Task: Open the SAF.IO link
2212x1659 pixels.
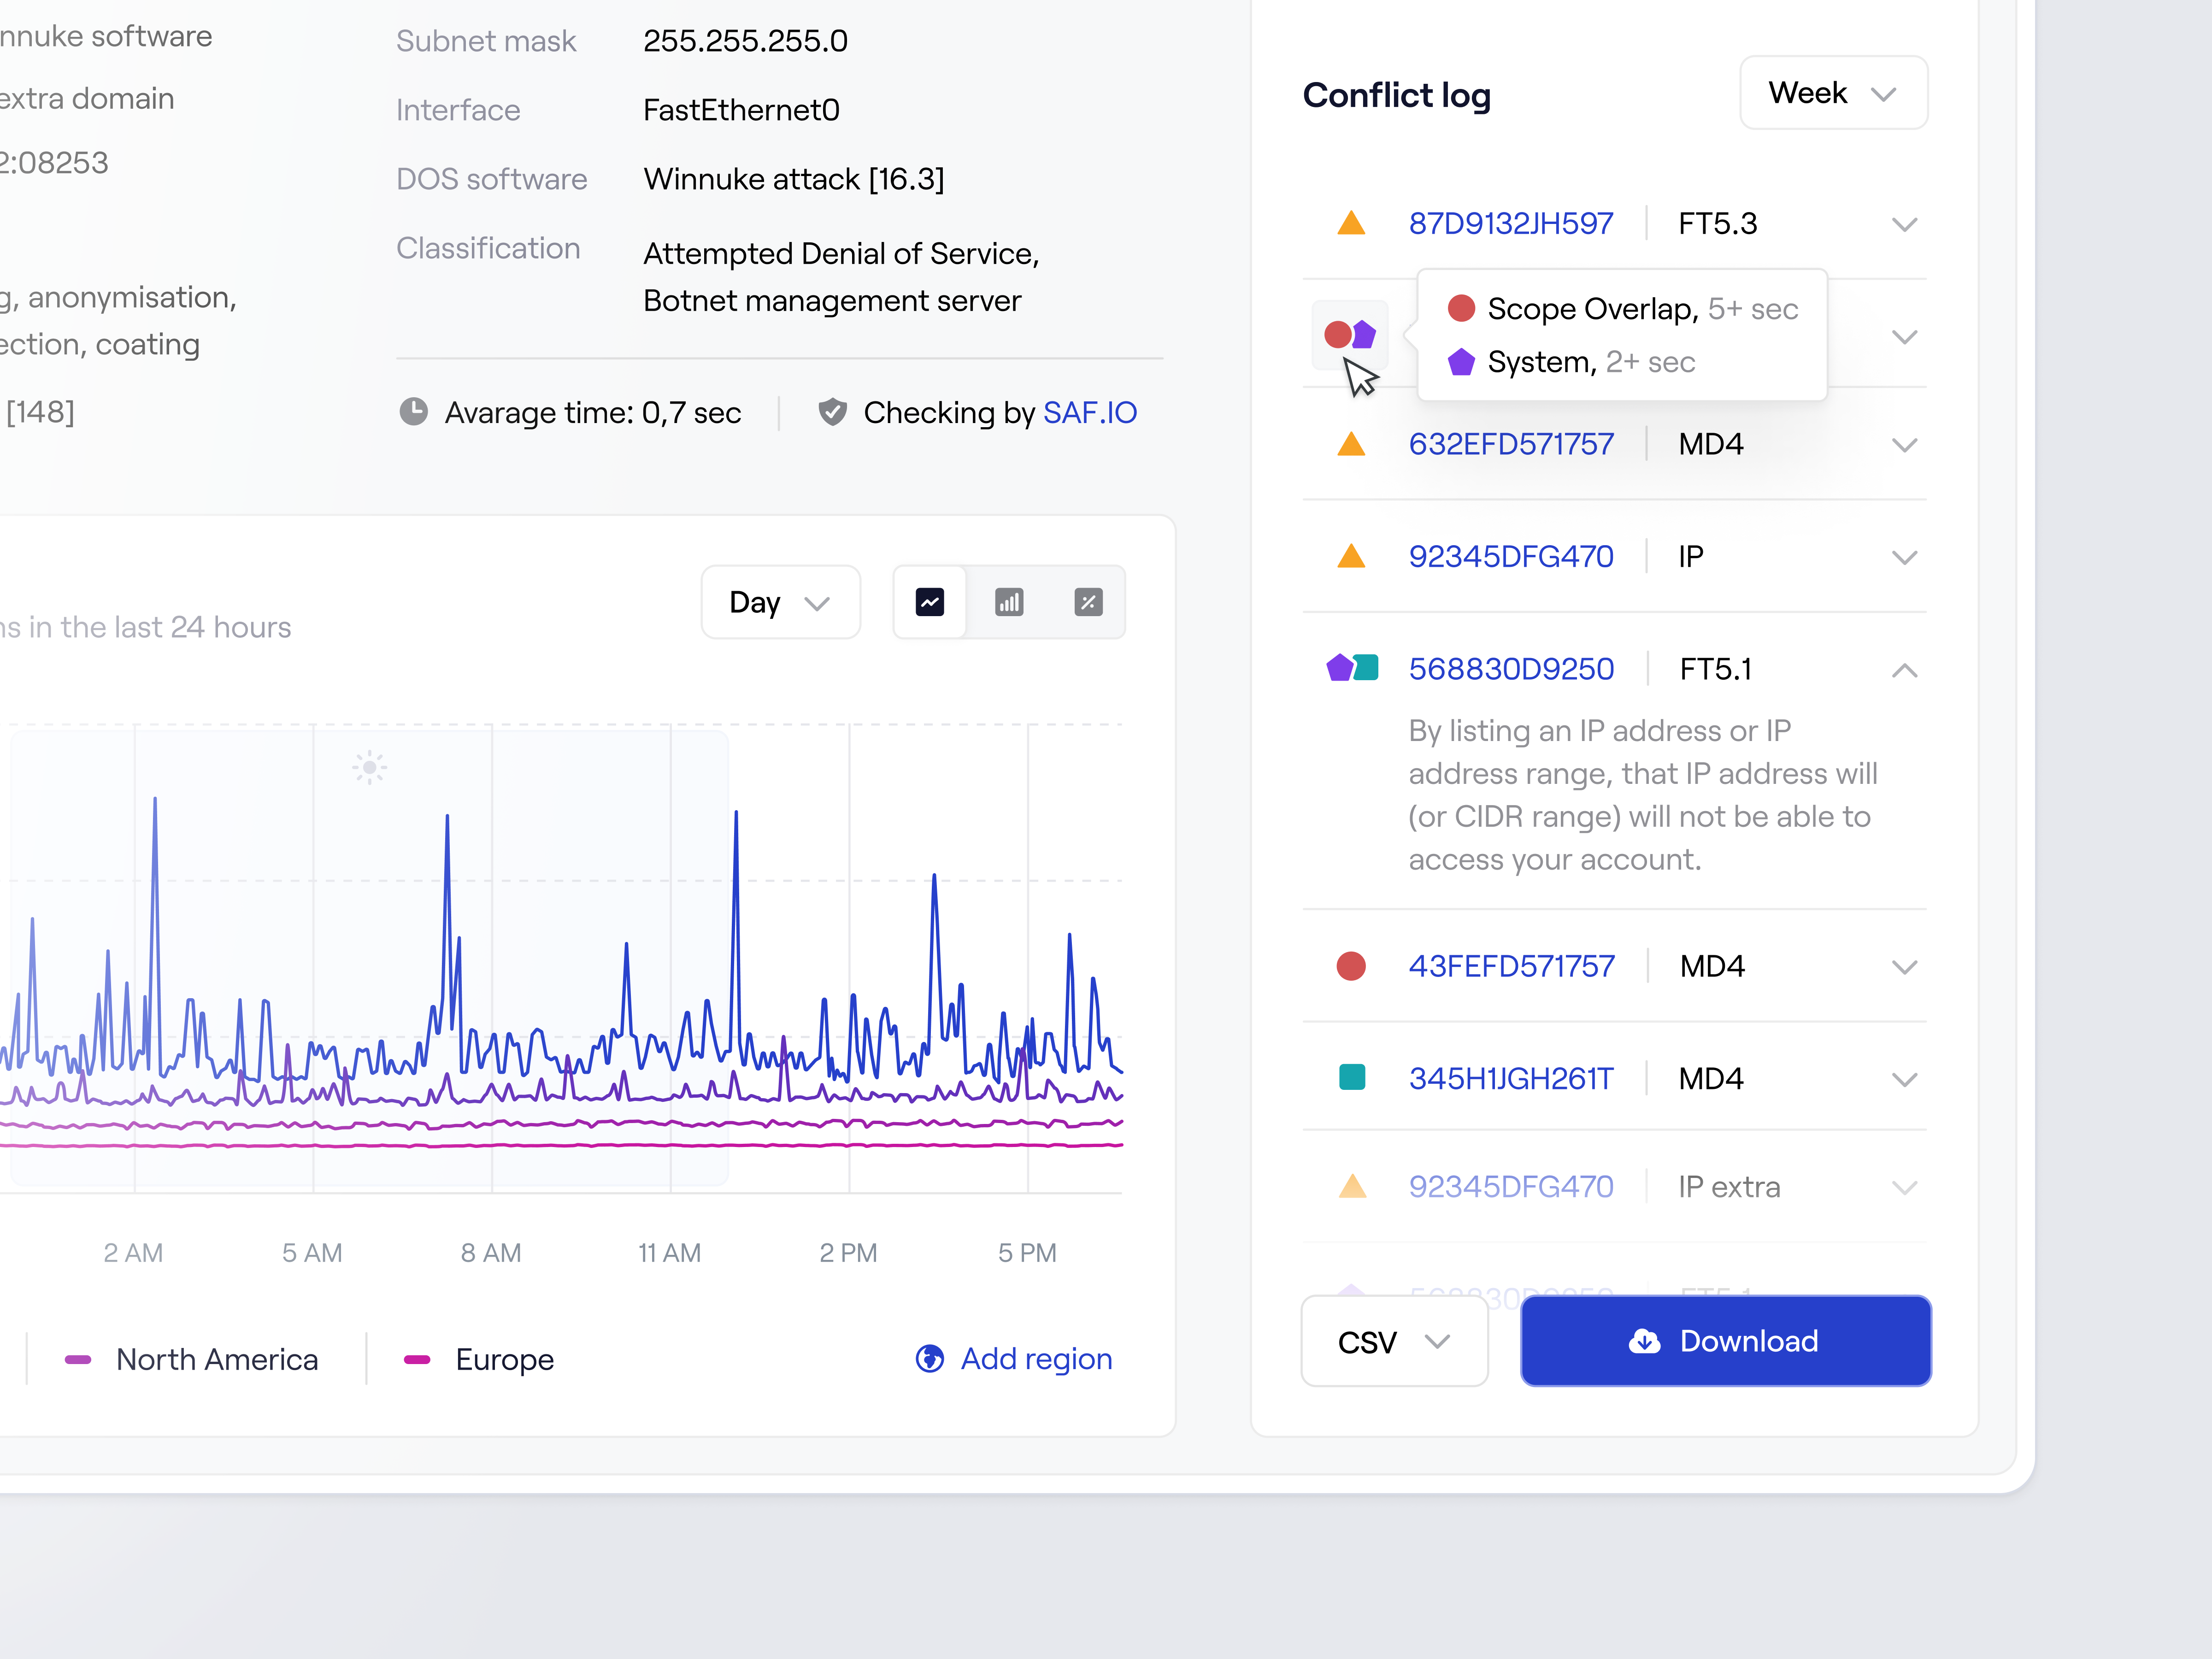Action: coord(1090,412)
